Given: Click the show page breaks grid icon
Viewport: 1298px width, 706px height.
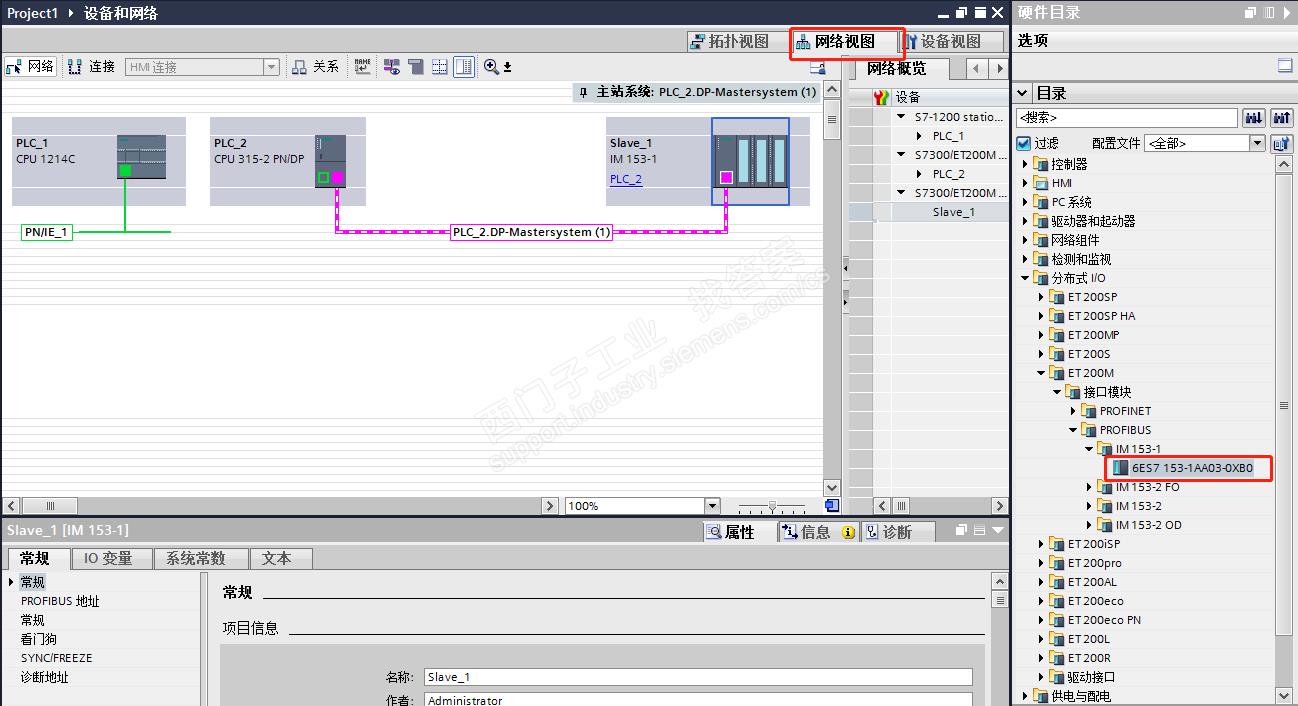Looking at the screenshot, I should [439, 67].
